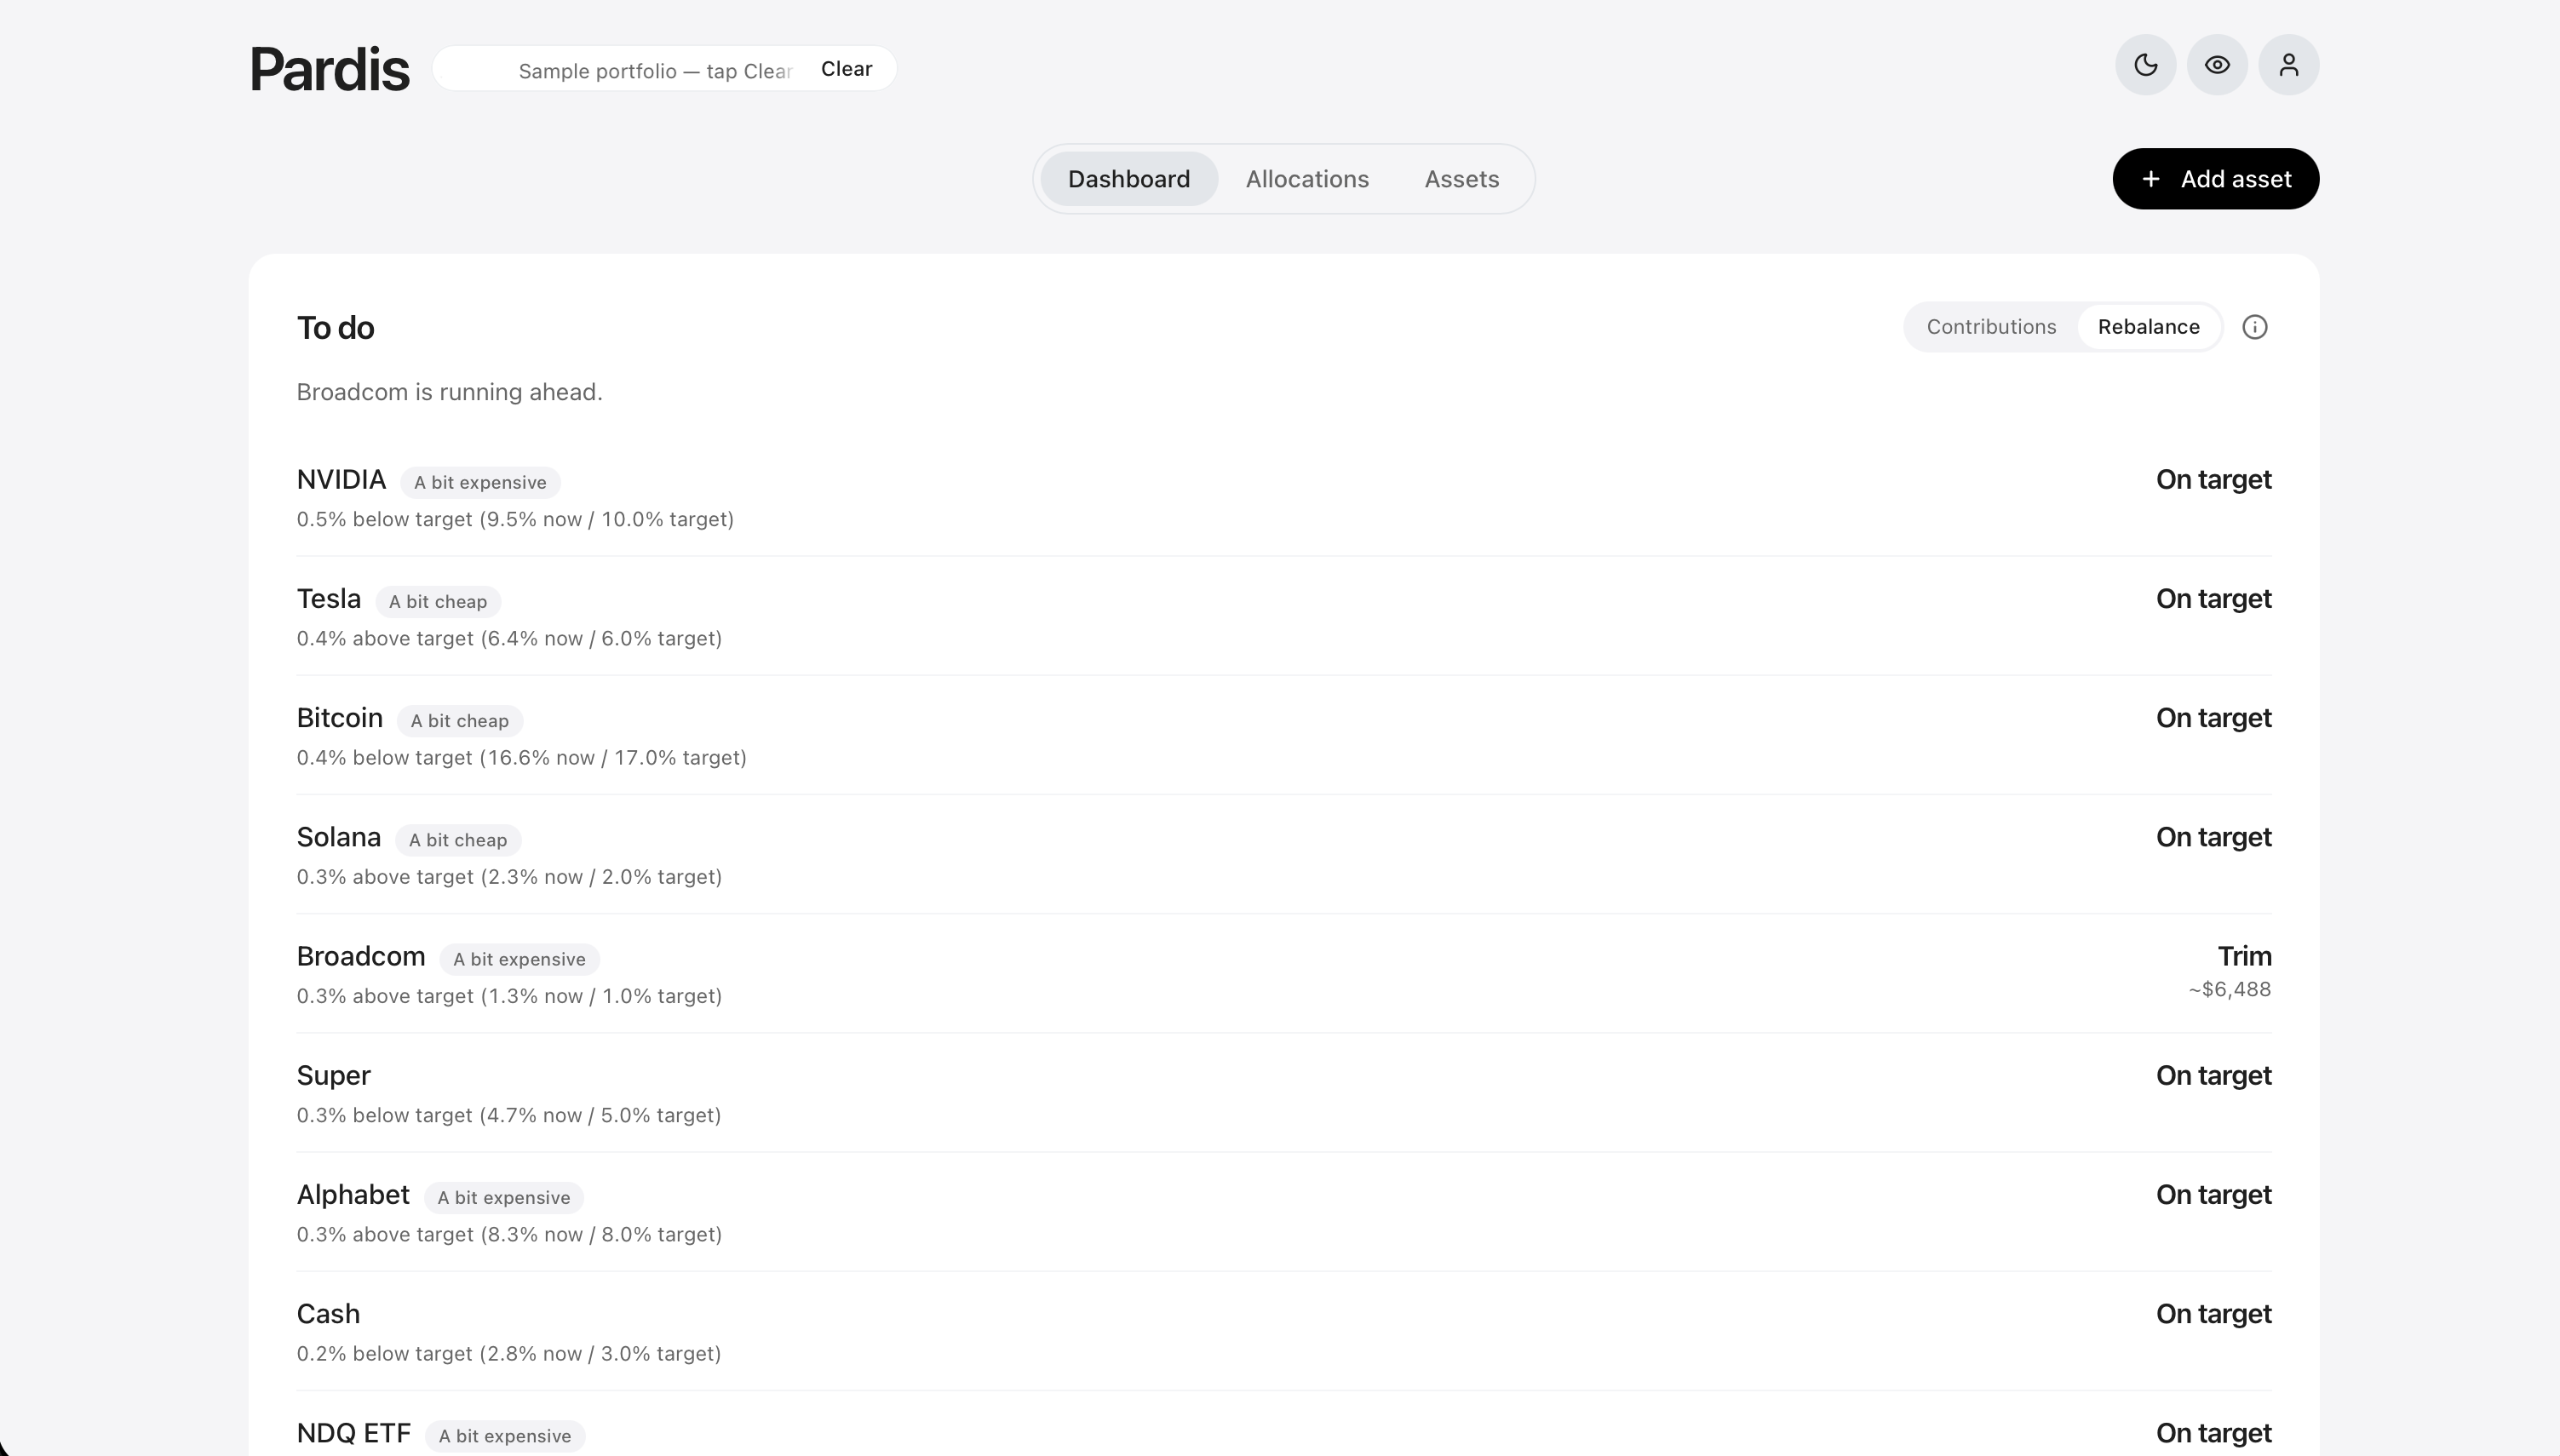Viewport: 2560px width, 1456px height.
Task: Click the 'To do' heading
Action: pyautogui.click(x=336, y=328)
